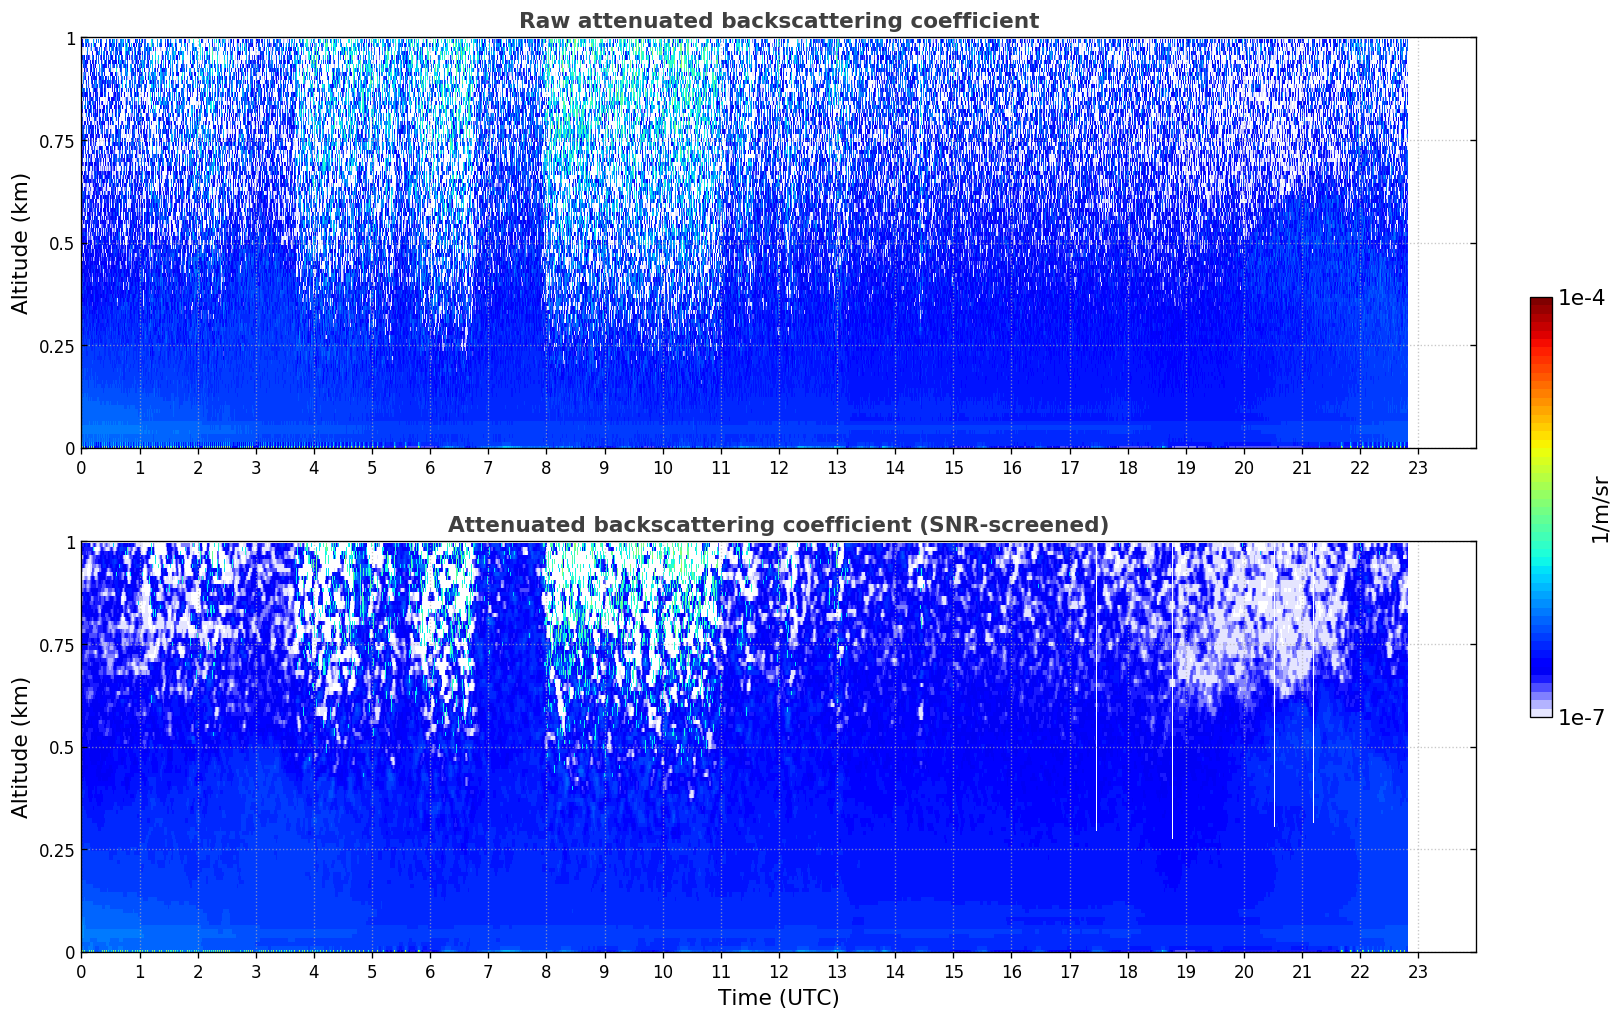Viewport: 1621px width, 1020px height.
Task: Click the "20" time tick below the bottom plot
Action: click(x=1244, y=971)
